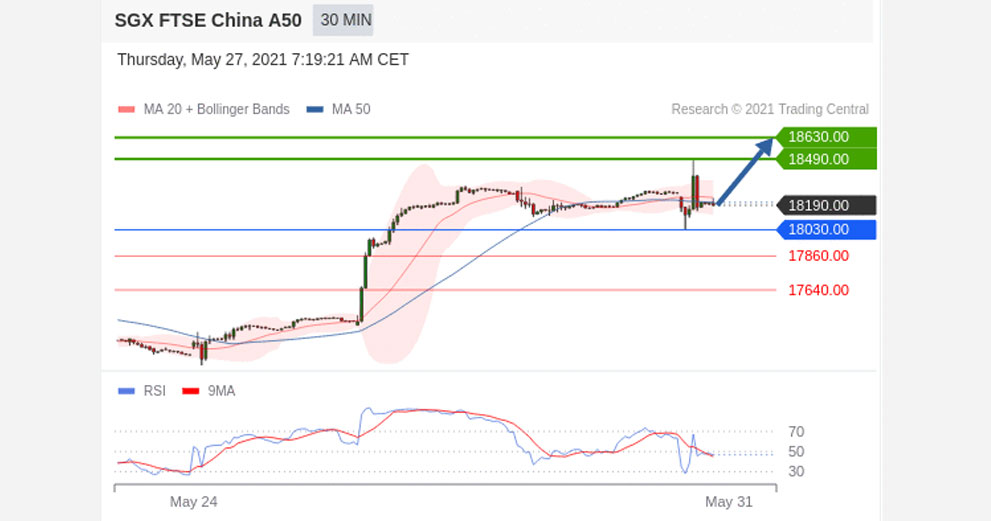Click the 30 MIN timeframe badge
Screen dimensions: 991x521
(x=343, y=20)
